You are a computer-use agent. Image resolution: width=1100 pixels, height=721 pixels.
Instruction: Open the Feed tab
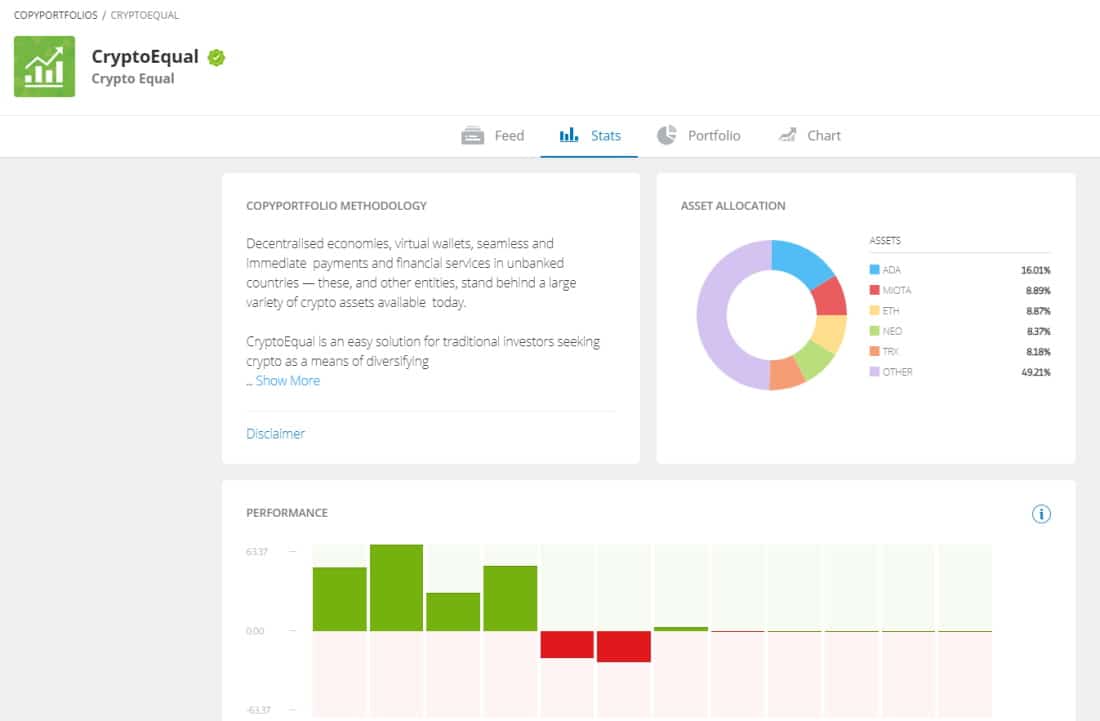[492, 135]
